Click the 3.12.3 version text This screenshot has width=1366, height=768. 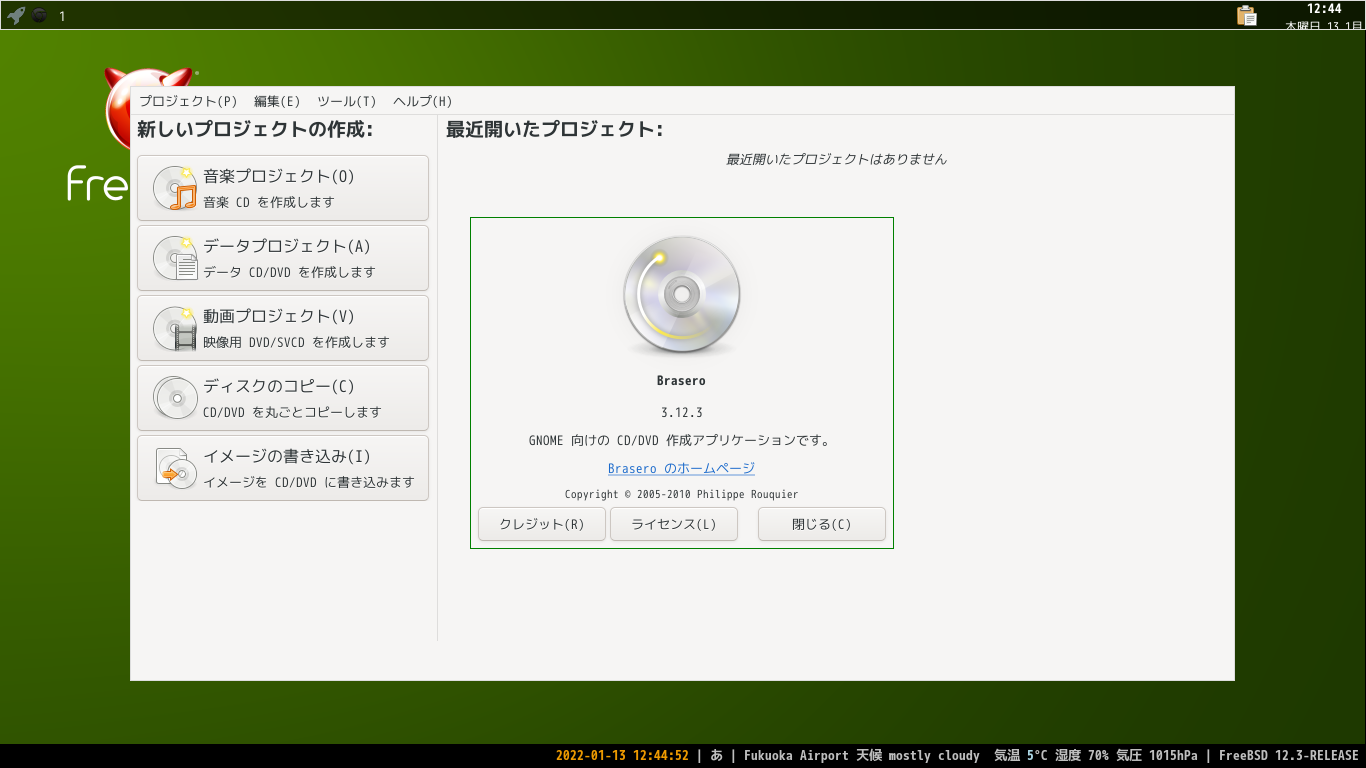682,412
